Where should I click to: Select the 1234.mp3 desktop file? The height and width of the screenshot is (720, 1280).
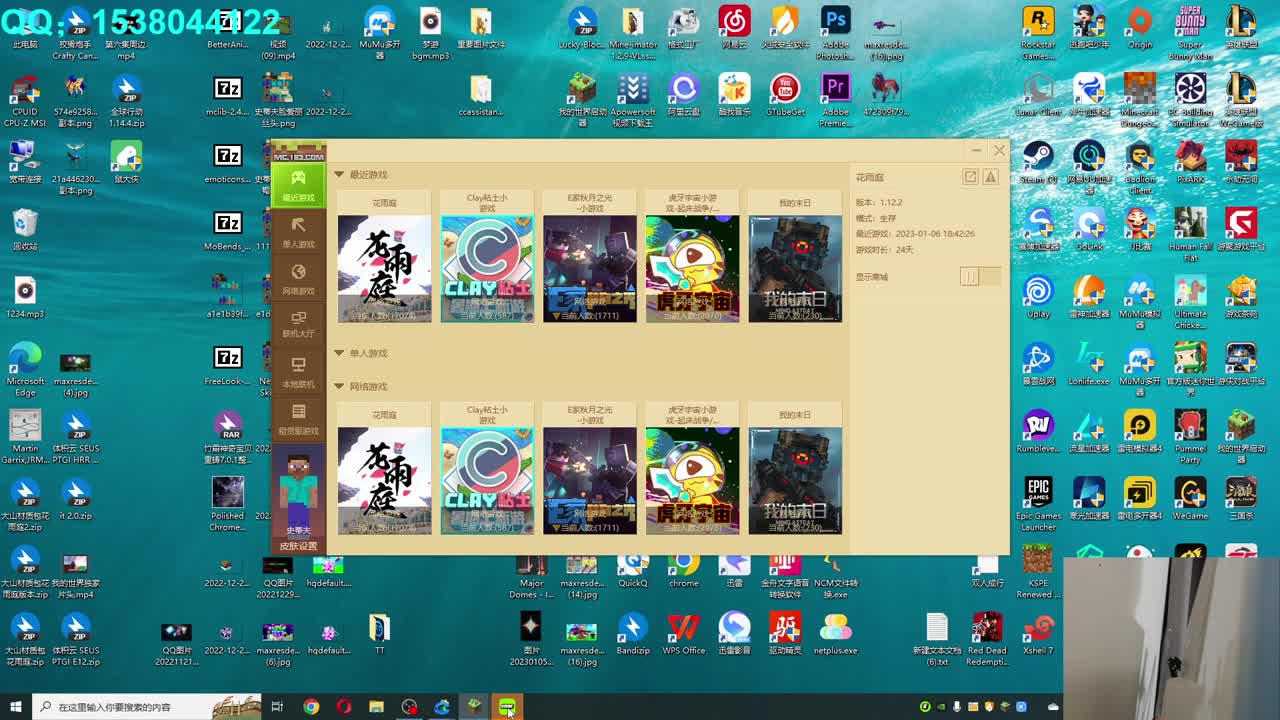click(25, 298)
